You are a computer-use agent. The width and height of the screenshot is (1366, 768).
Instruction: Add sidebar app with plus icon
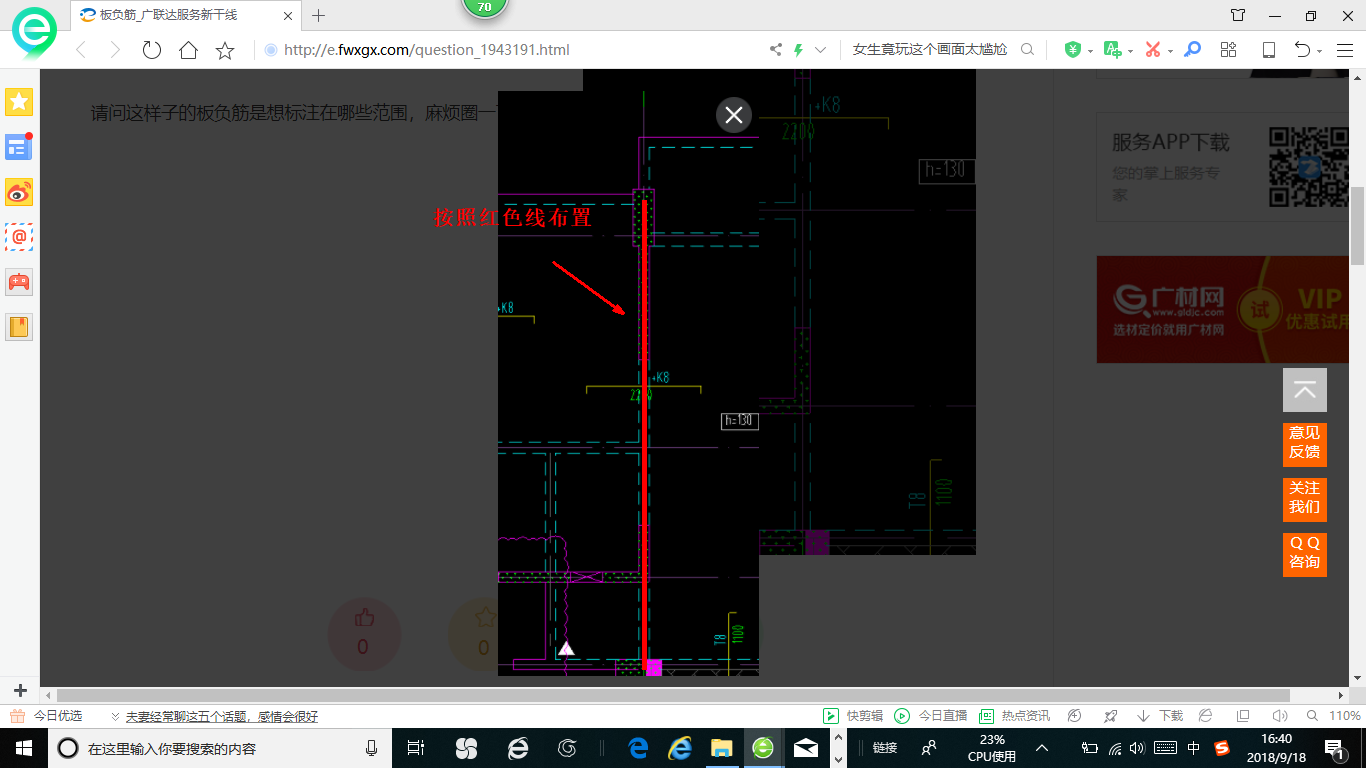19,690
